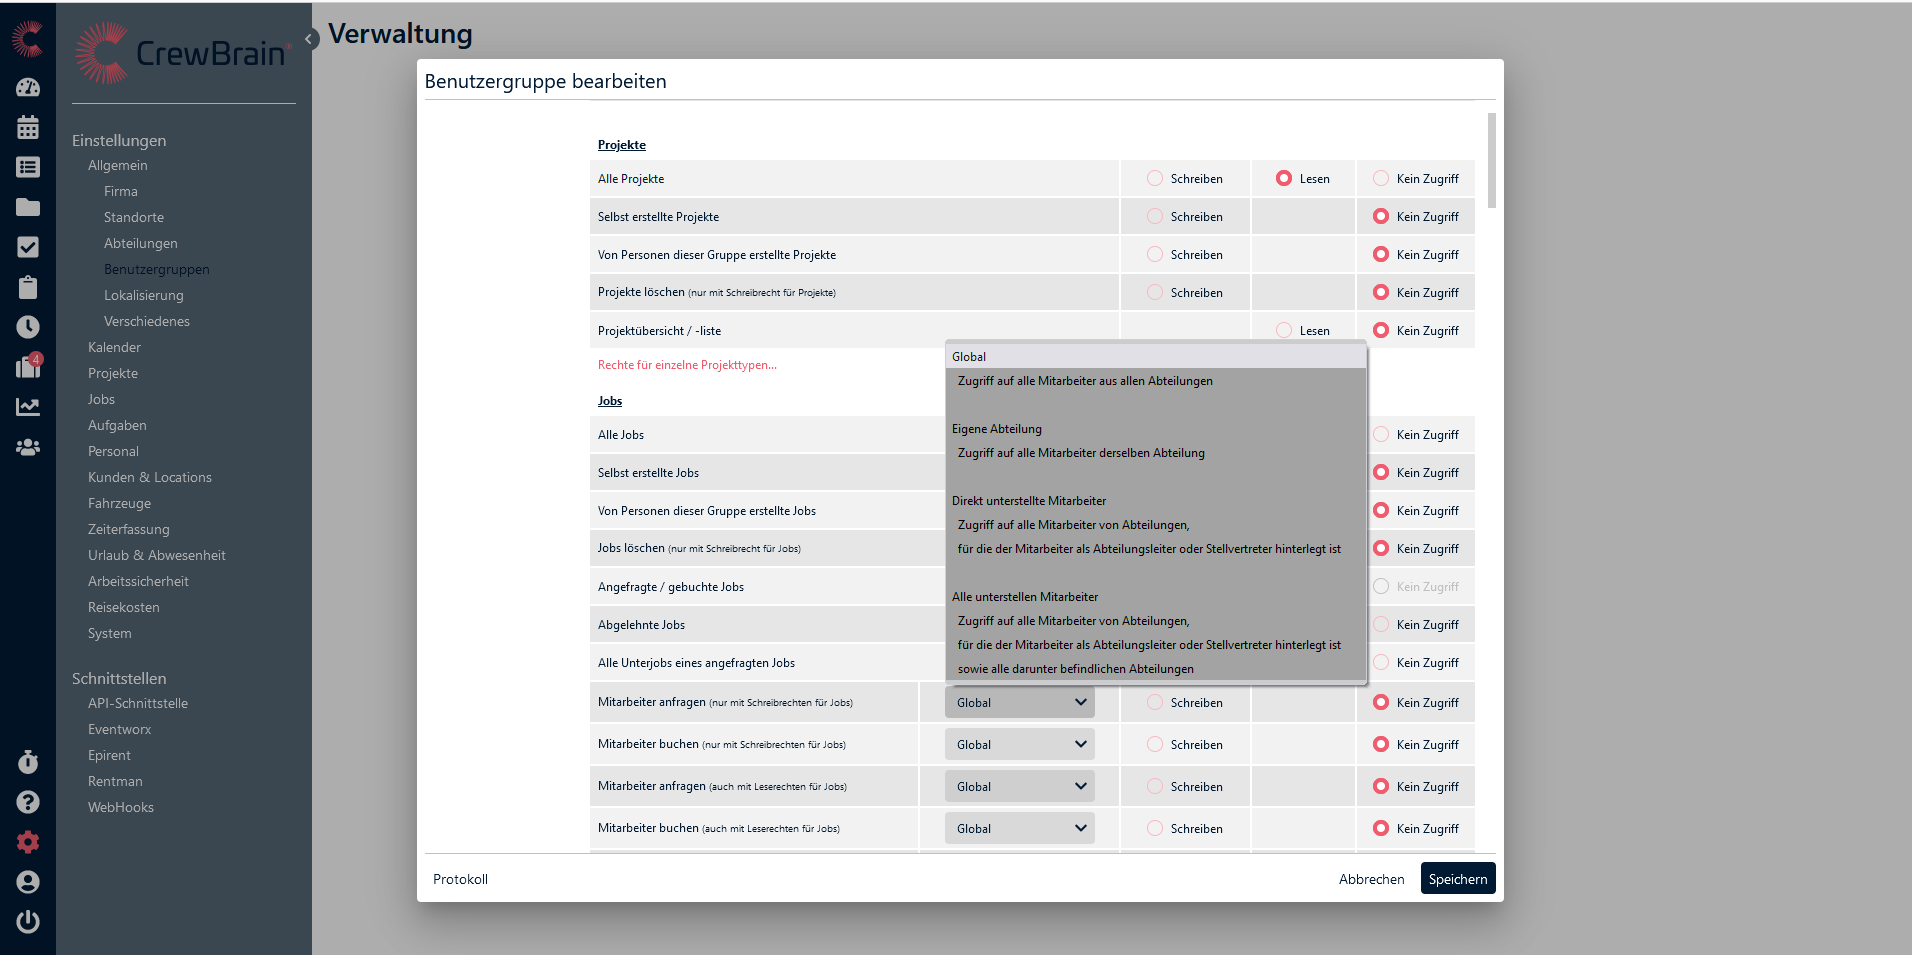Open the people group icon
This screenshot has width=1912, height=955.
pyautogui.click(x=28, y=447)
